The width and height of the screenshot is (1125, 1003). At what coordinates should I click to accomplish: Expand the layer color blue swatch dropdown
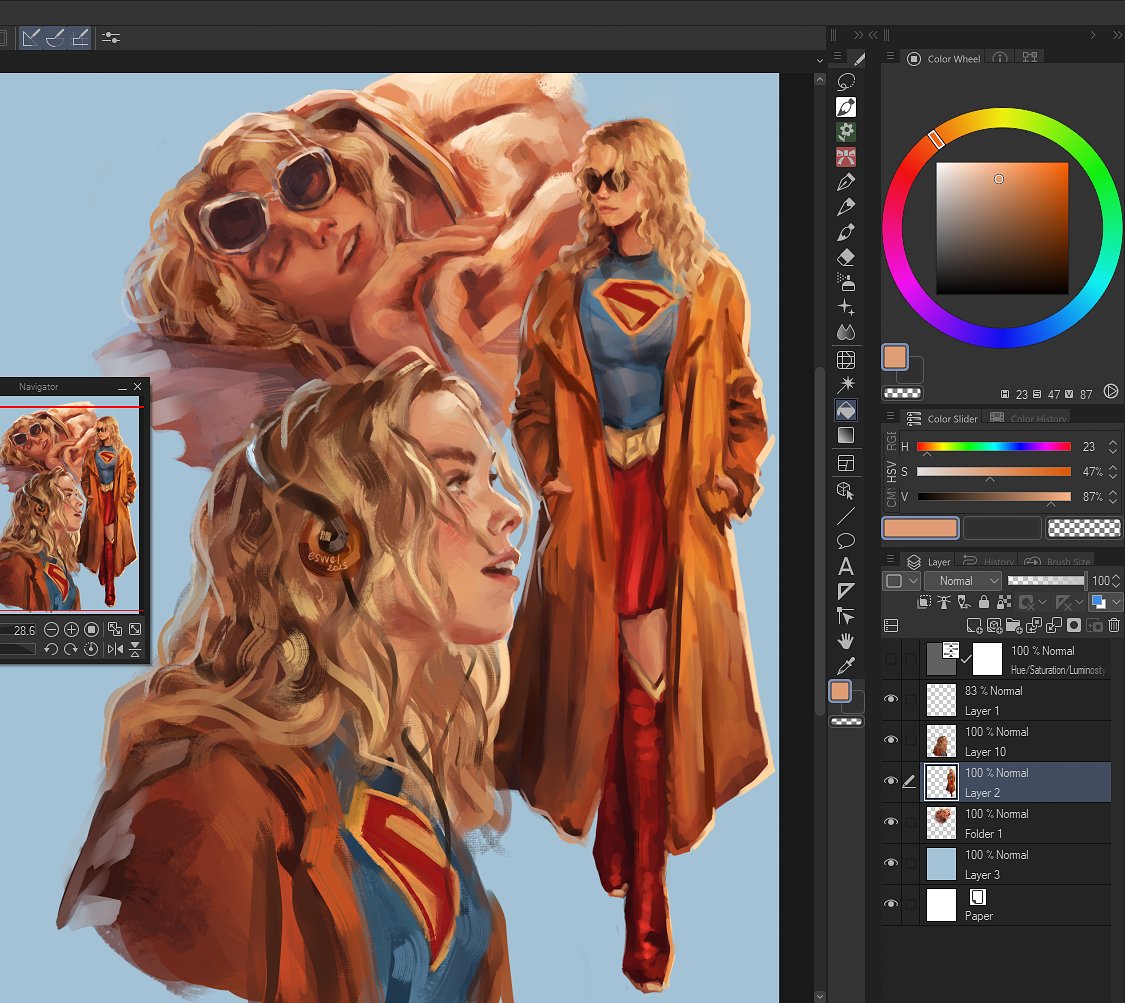(1116, 603)
